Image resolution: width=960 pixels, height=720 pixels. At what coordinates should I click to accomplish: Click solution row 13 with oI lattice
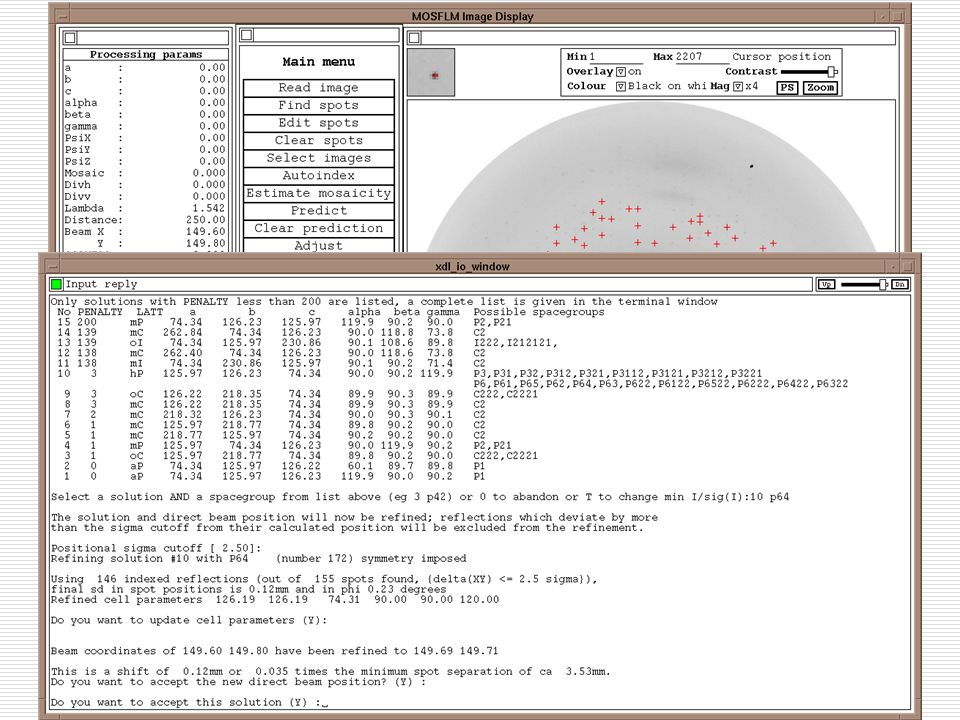click(x=307, y=343)
